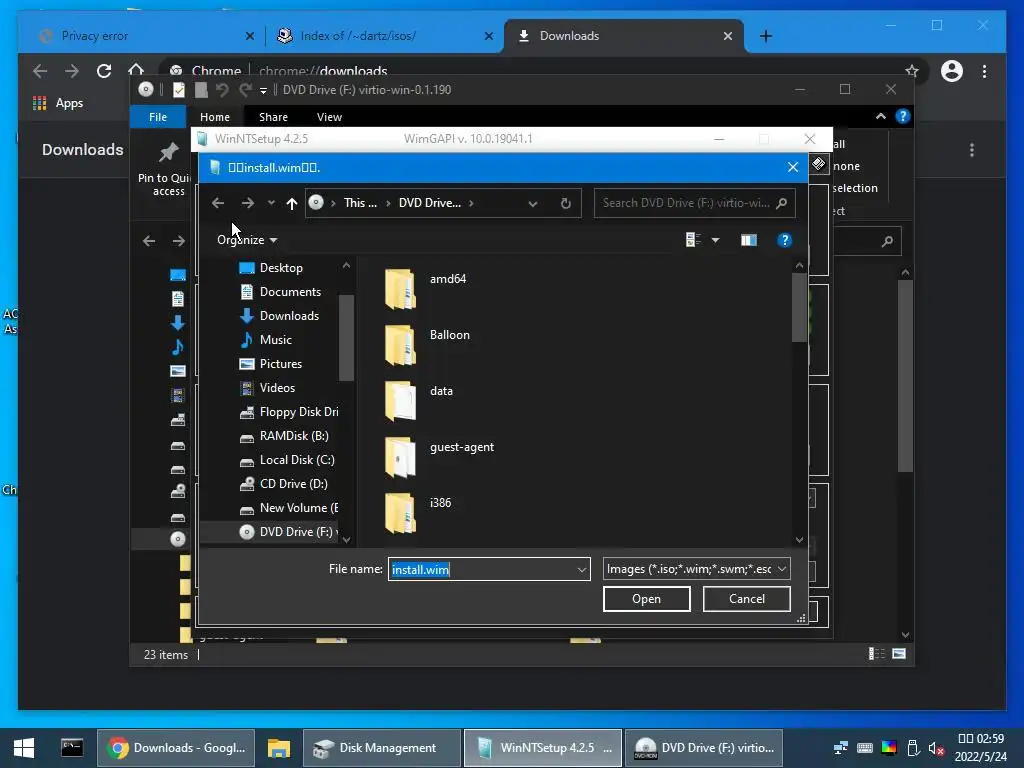The width and height of the screenshot is (1024, 768).
Task: Open File Explorer from taskbar
Action: tap(278, 748)
